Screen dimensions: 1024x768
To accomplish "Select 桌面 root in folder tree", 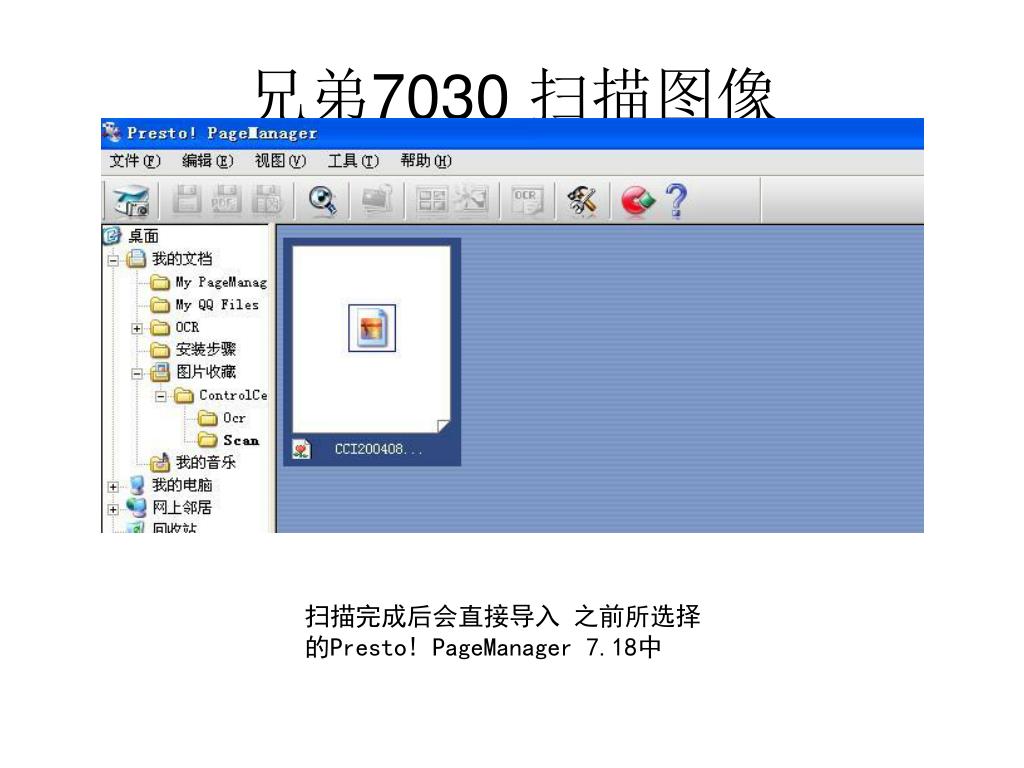I will click(144, 236).
